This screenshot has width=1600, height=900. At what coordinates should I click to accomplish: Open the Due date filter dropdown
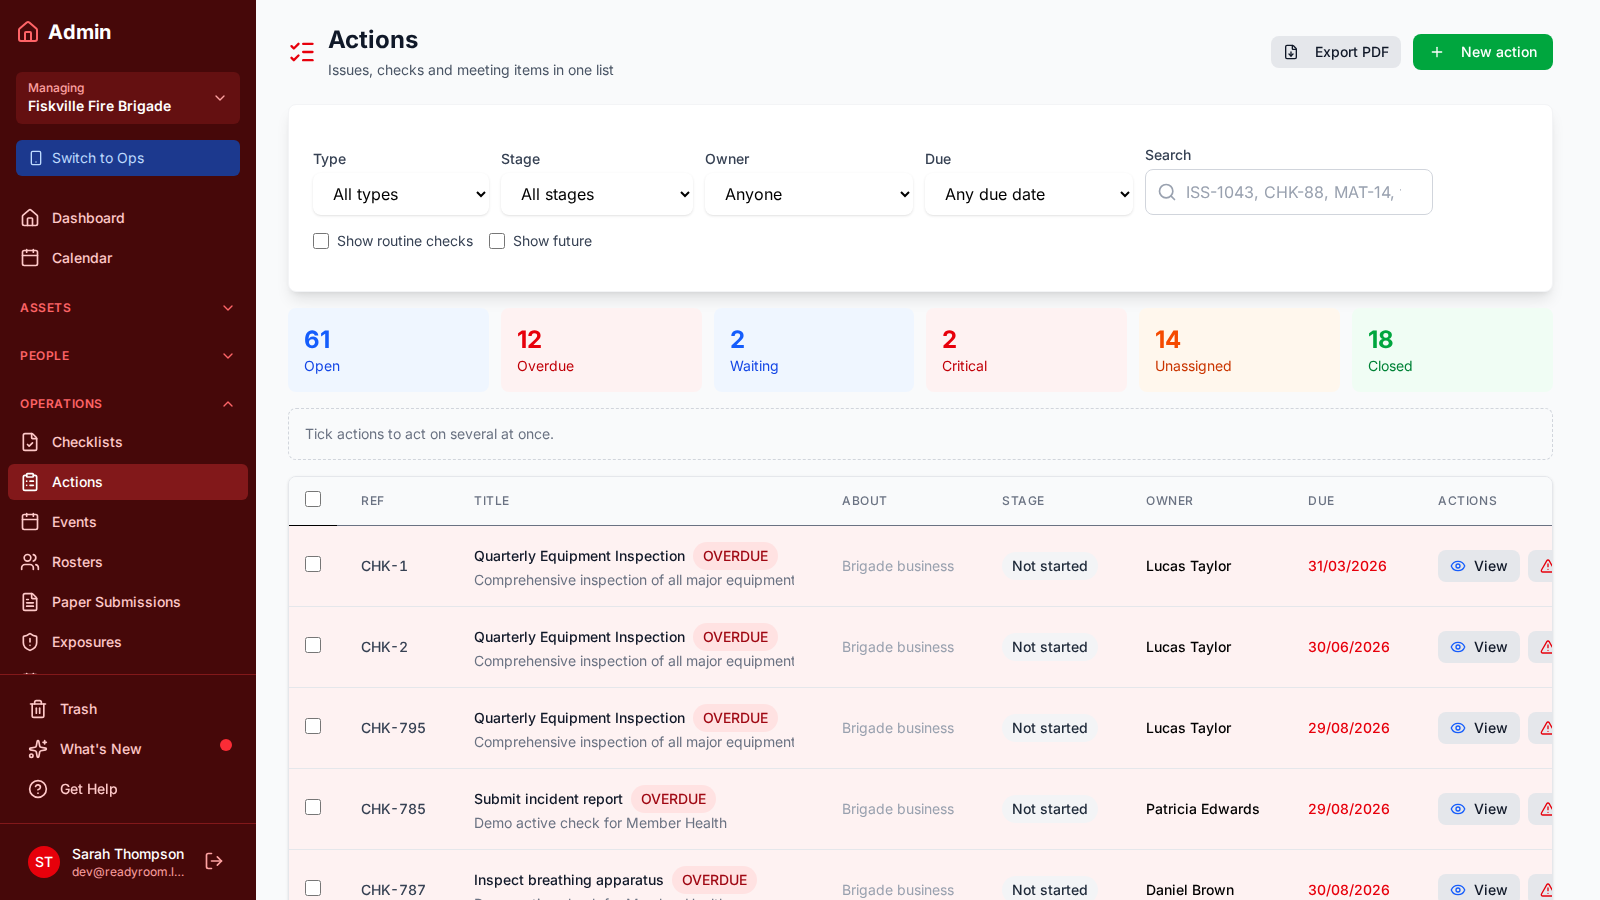[x=1029, y=194]
